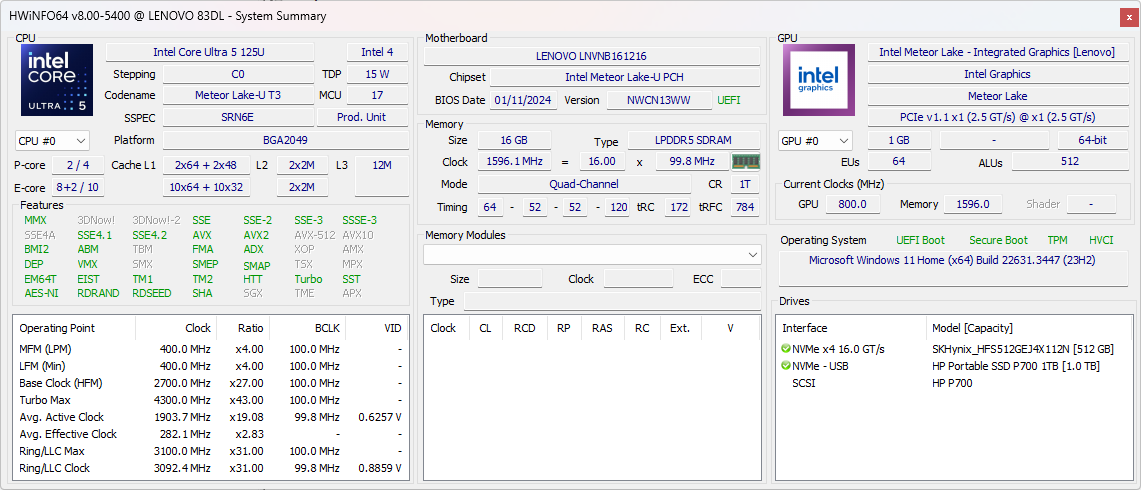
Task: Select the SKHynix_HFS512GEJ4X112N drive entry
Action: pos(954,349)
